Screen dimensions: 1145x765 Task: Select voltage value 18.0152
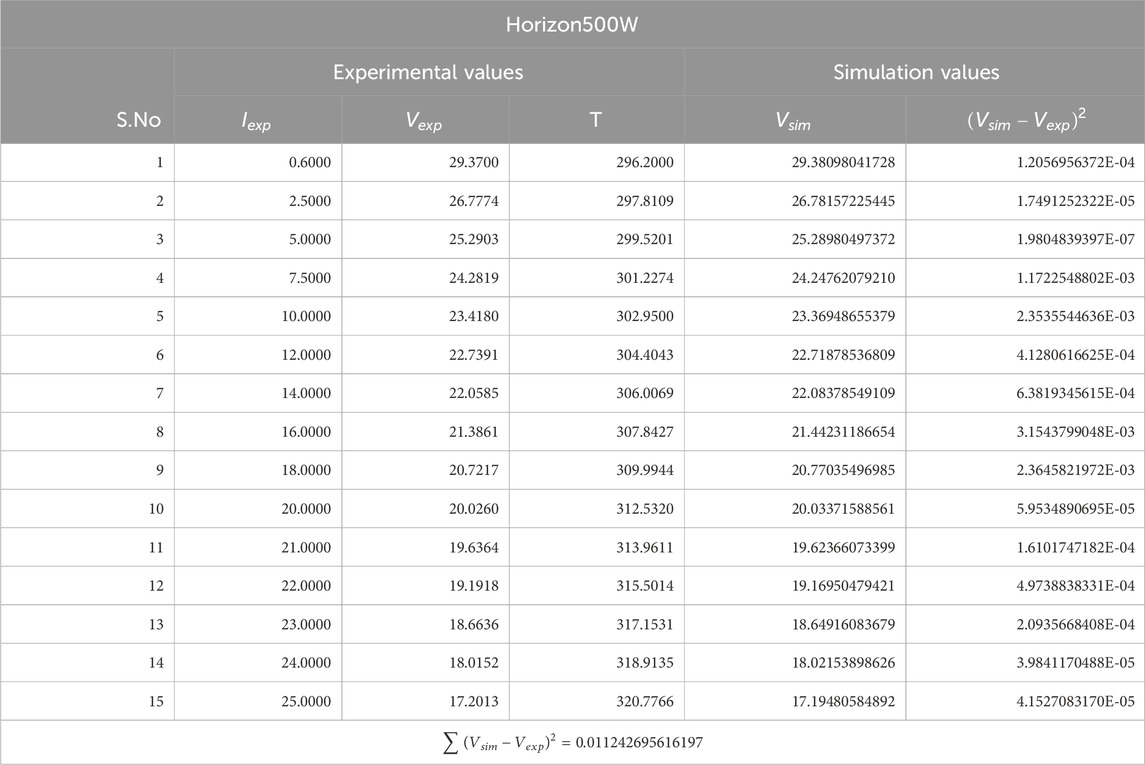(474, 663)
